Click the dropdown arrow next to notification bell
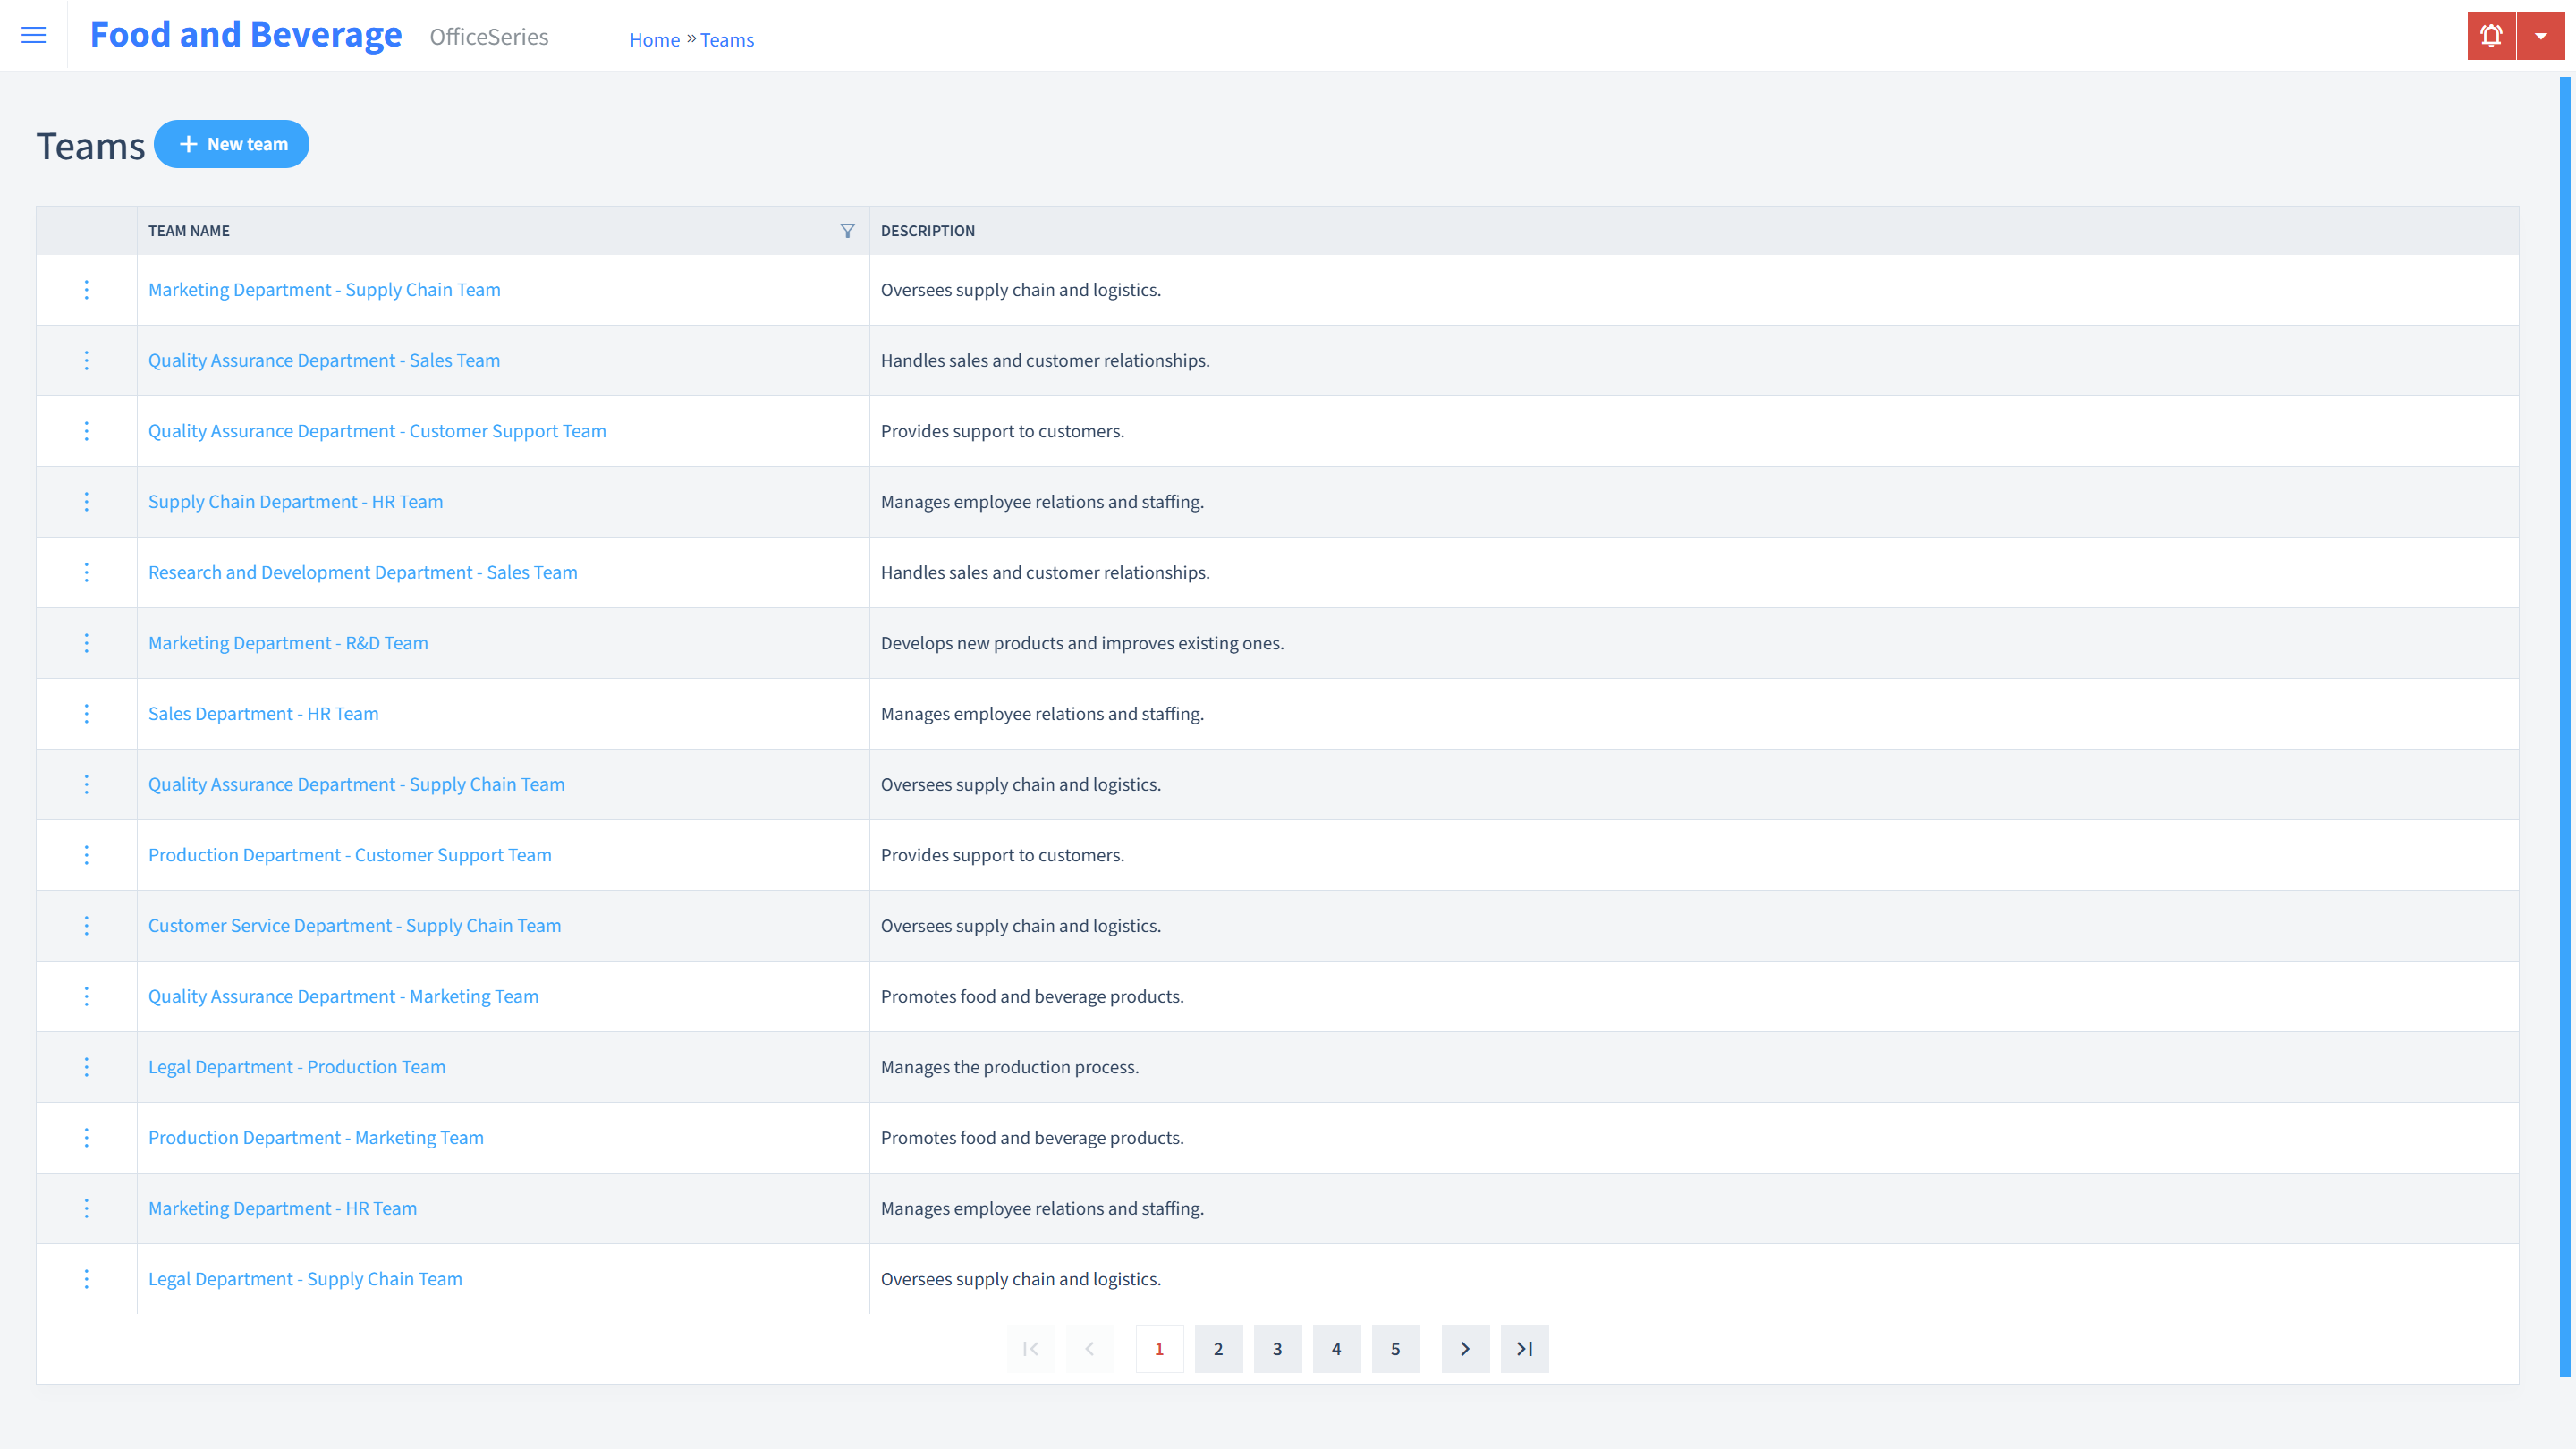 [2542, 36]
